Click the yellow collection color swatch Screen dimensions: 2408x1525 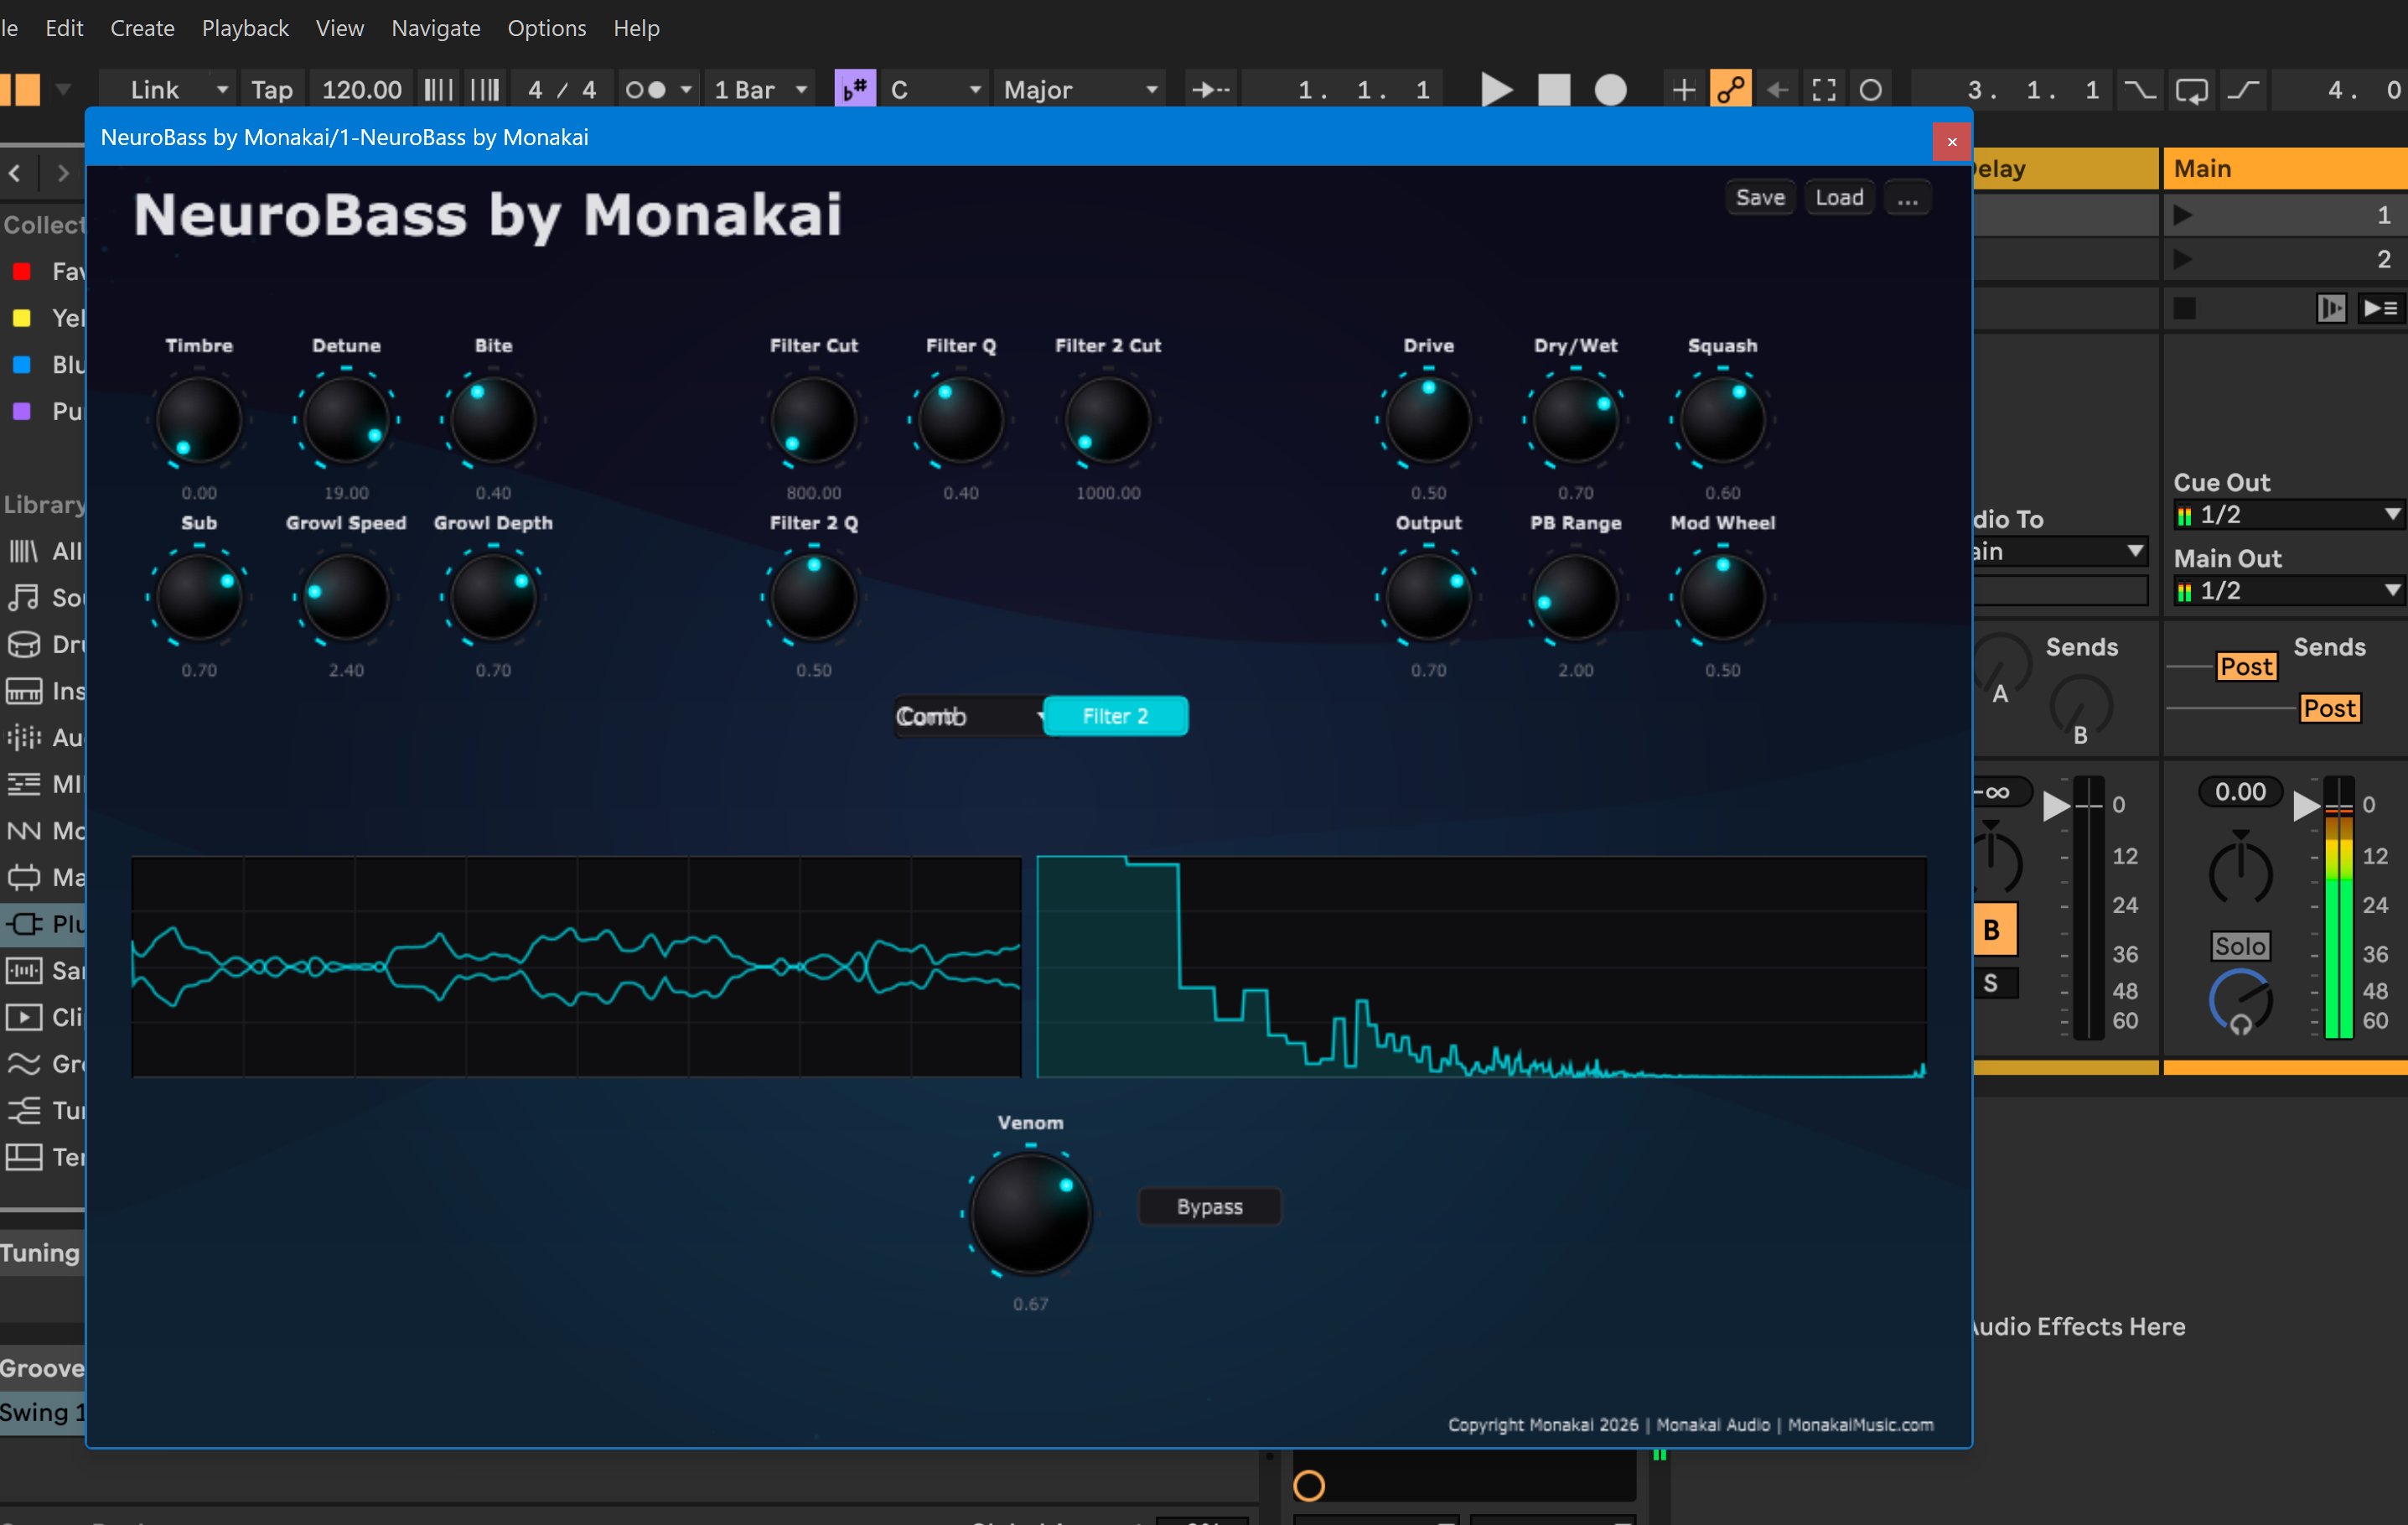pyautogui.click(x=21, y=318)
